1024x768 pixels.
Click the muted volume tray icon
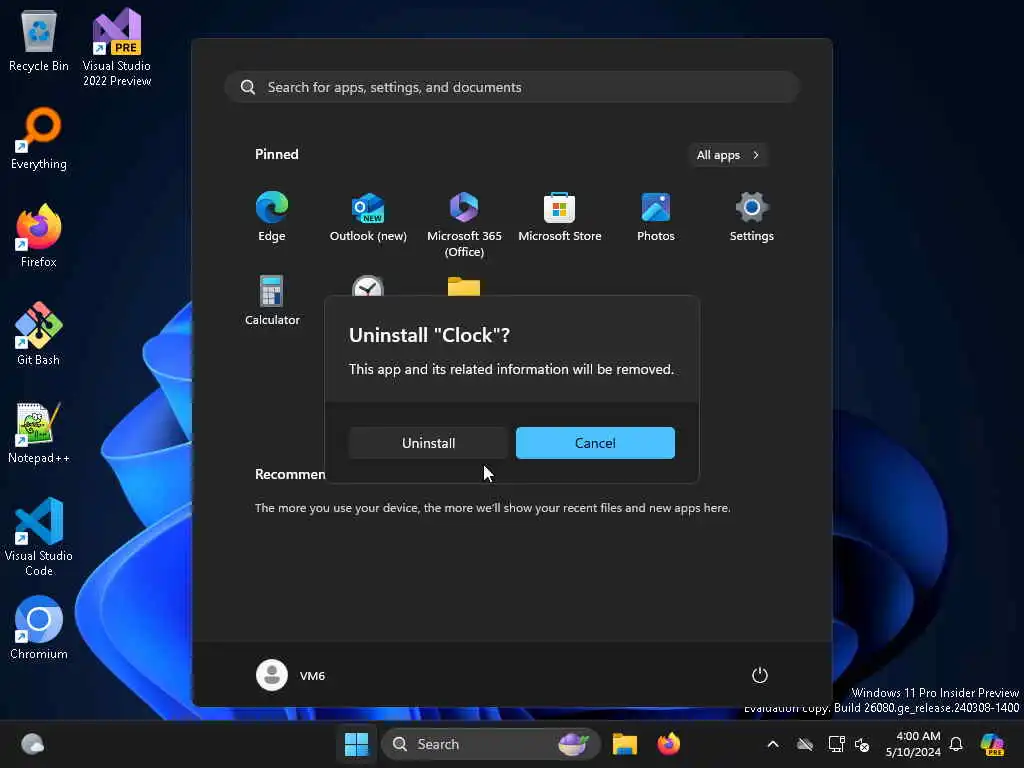point(862,744)
